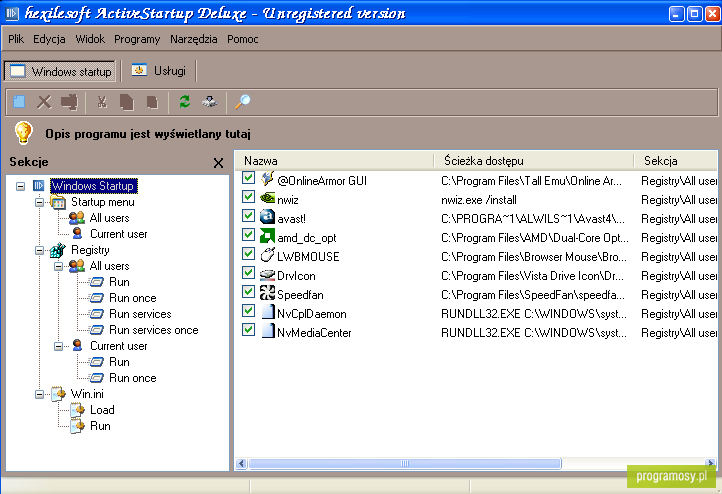Open the Widok menu
This screenshot has height=494, width=722.
(90, 39)
